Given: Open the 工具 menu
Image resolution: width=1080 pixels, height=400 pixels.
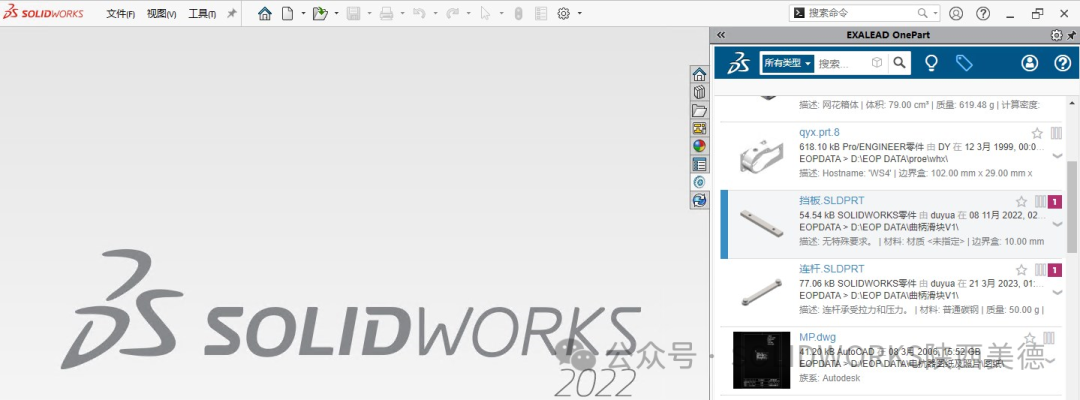Looking at the screenshot, I should [202, 14].
